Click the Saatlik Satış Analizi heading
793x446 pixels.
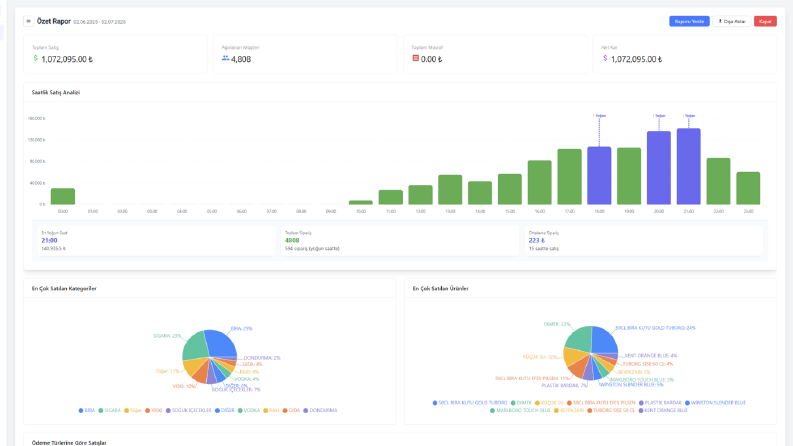point(56,93)
